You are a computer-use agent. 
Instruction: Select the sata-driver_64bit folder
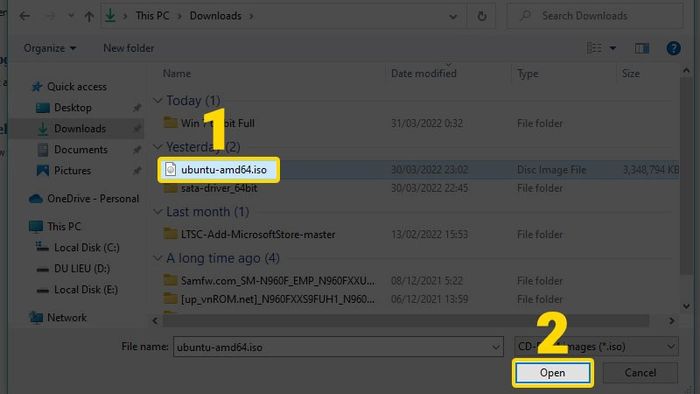219,188
